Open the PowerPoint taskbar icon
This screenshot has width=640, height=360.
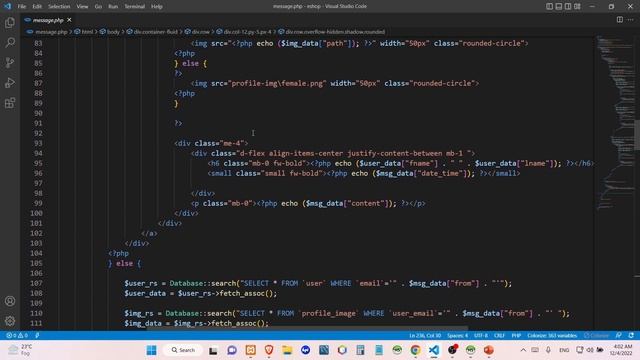tap(489, 350)
